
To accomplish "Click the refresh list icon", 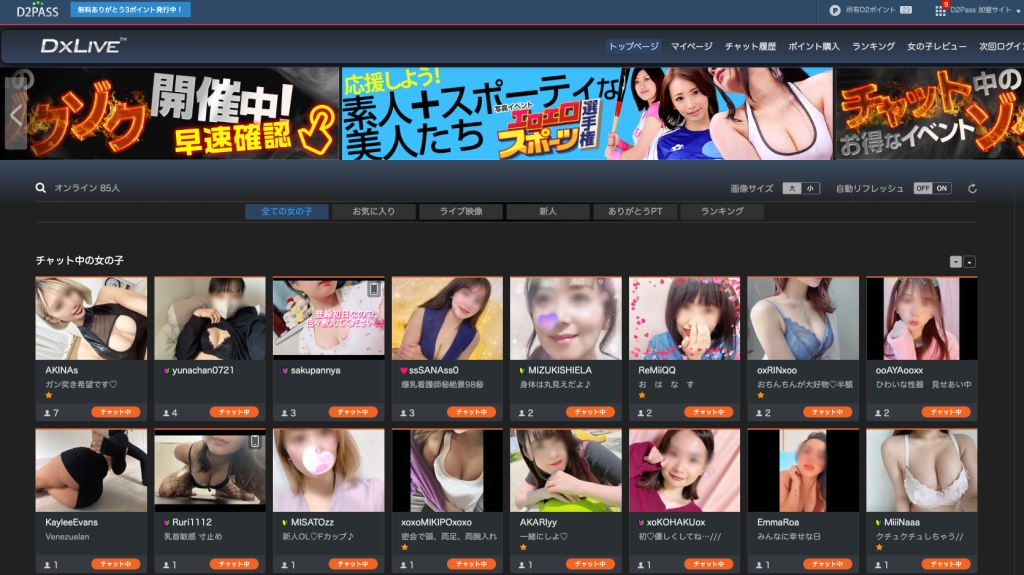I will [x=972, y=188].
